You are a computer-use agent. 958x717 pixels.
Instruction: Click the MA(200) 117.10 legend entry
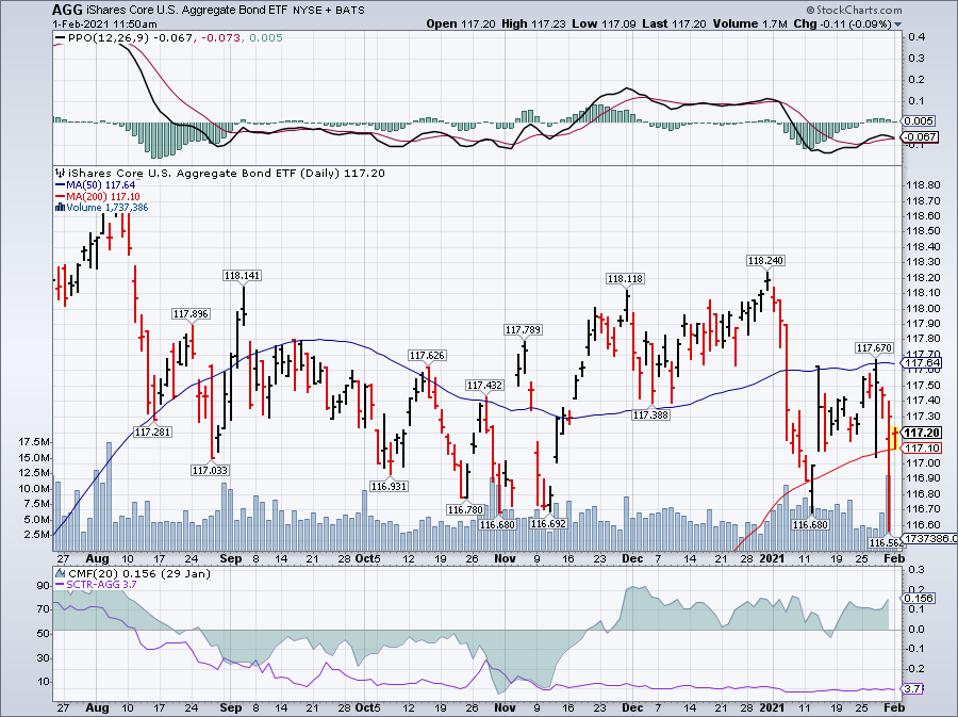coord(103,197)
